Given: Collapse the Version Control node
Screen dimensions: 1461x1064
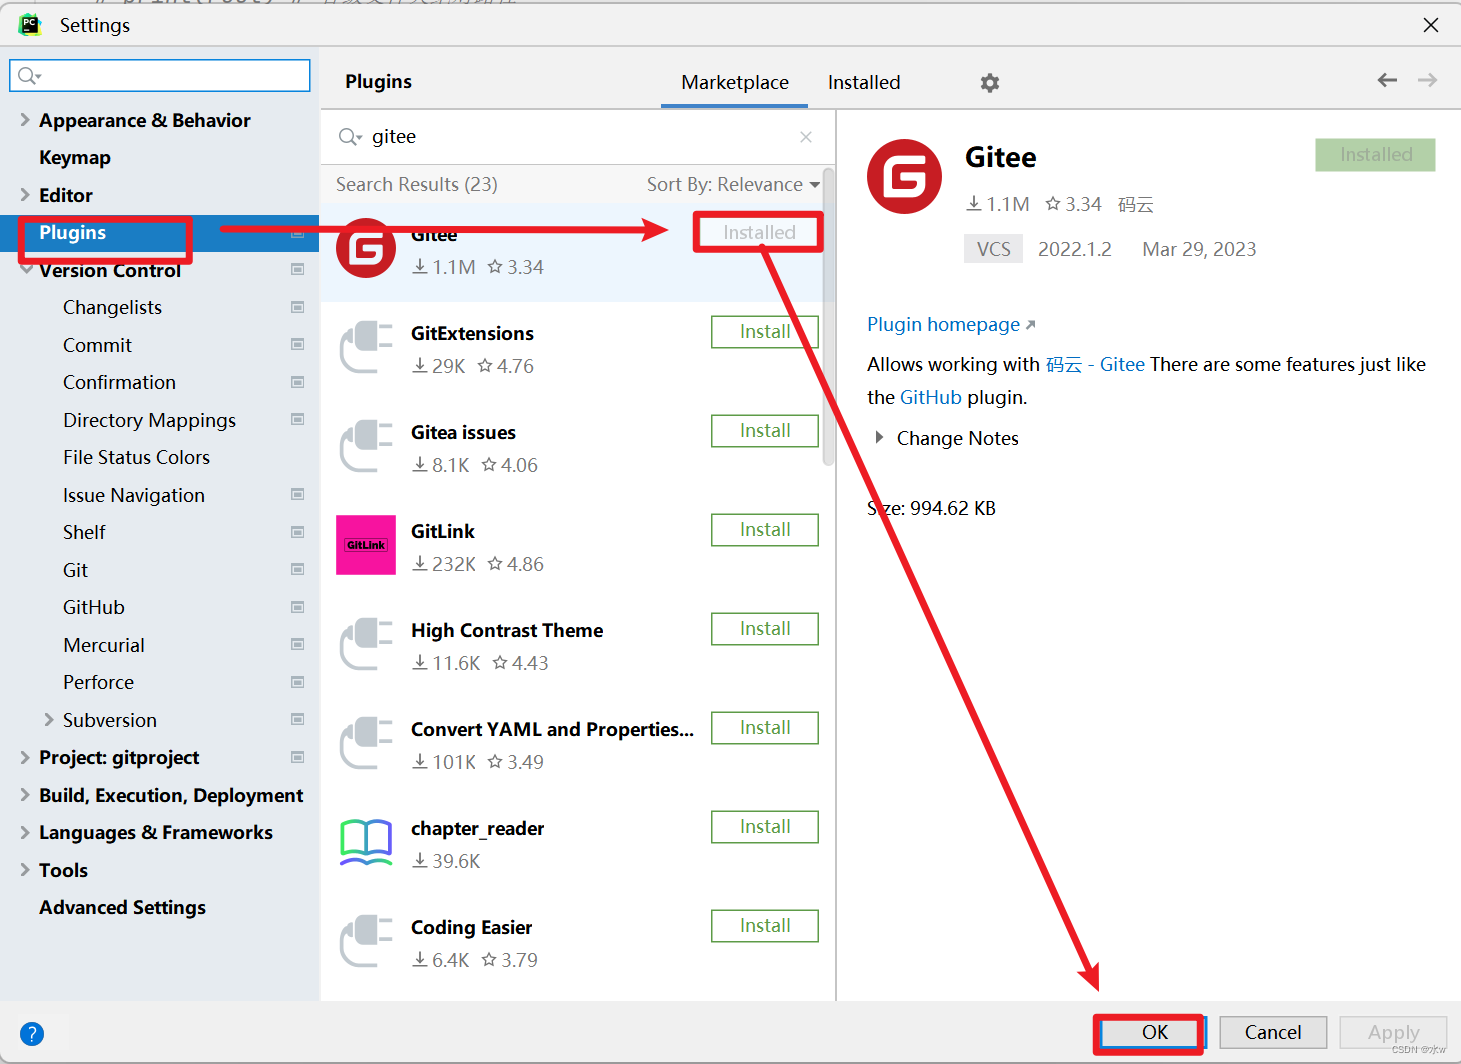Looking at the screenshot, I should coord(25,270).
